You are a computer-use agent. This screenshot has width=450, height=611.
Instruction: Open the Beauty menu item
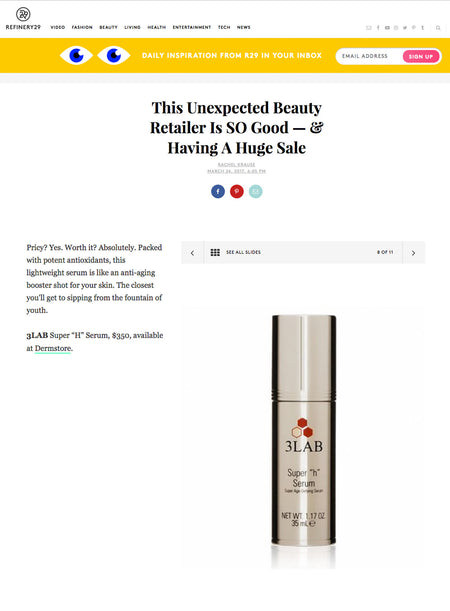click(108, 27)
